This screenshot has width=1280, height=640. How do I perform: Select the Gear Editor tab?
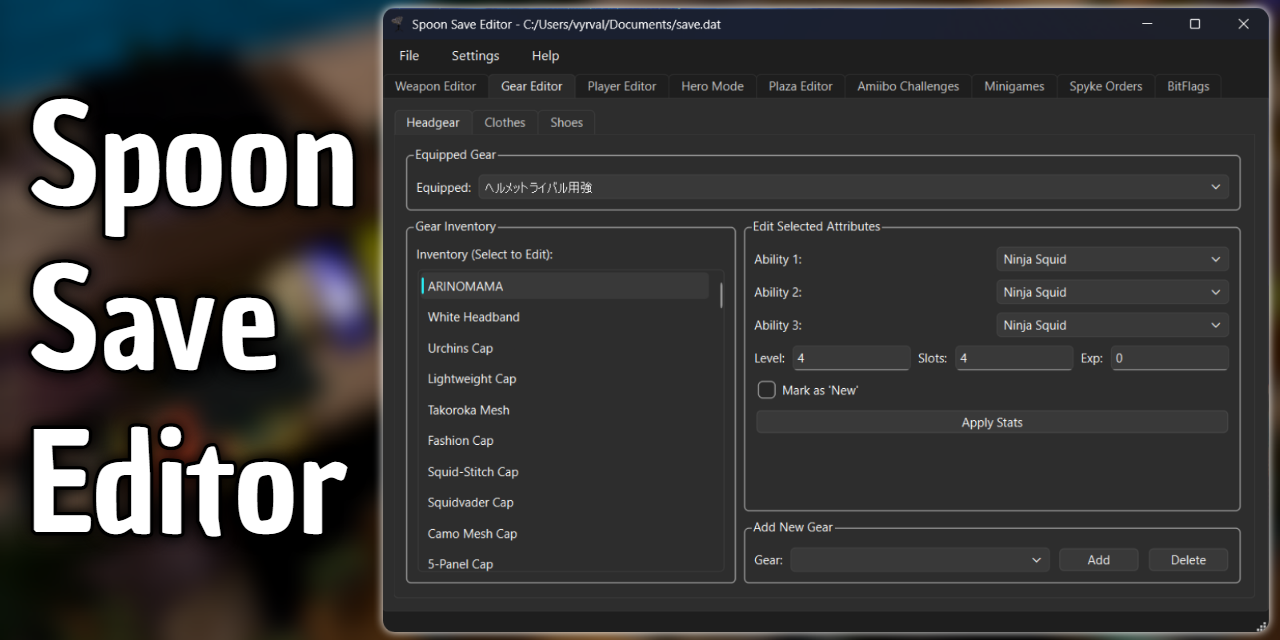point(532,86)
